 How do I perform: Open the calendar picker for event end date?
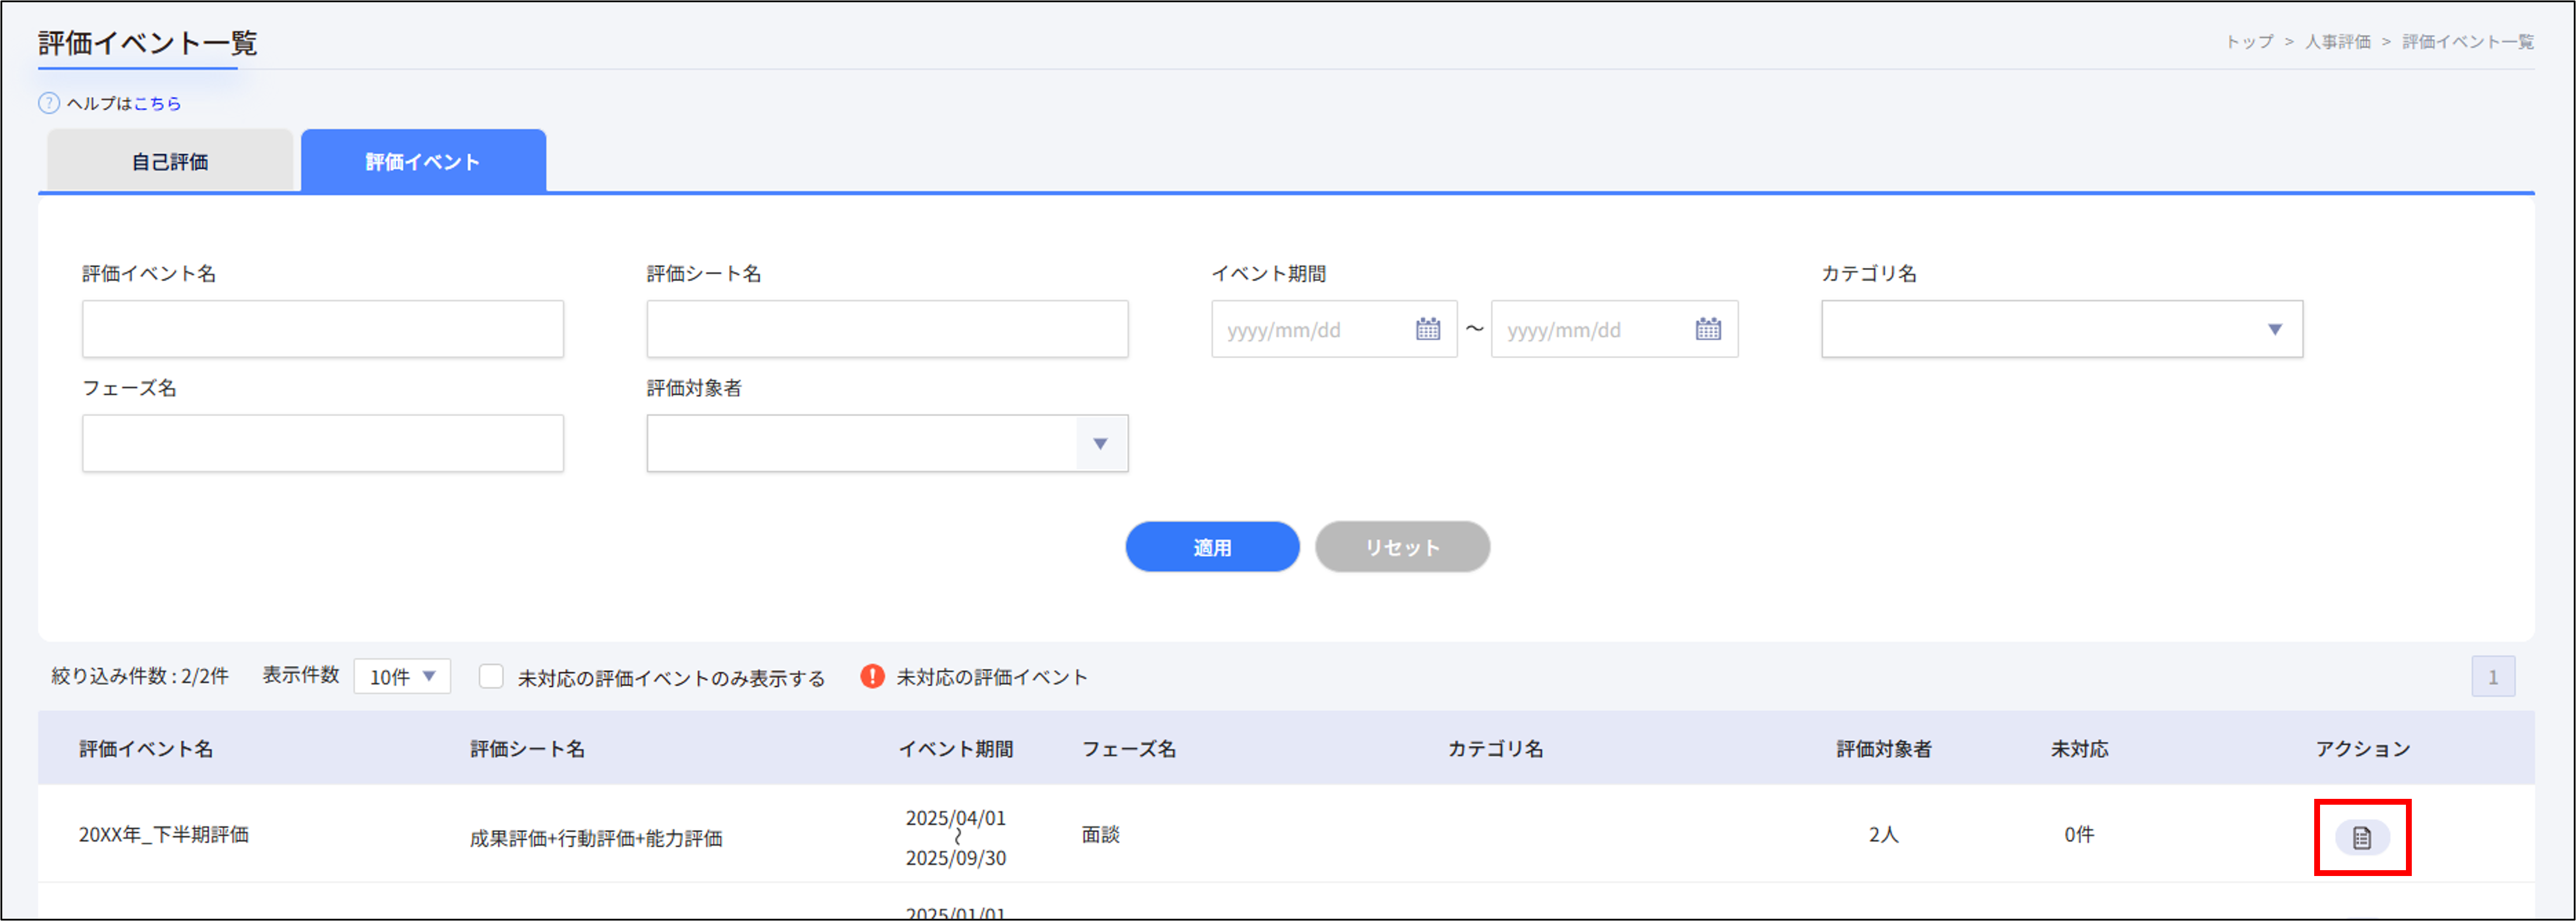tap(1709, 329)
